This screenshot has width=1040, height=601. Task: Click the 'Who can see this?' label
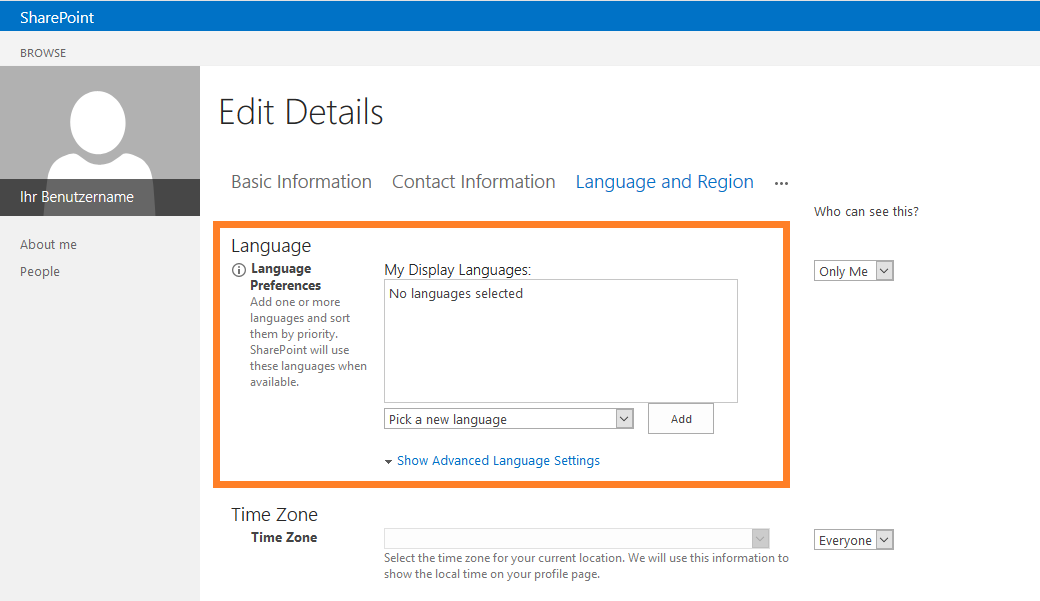coord(866,212)
